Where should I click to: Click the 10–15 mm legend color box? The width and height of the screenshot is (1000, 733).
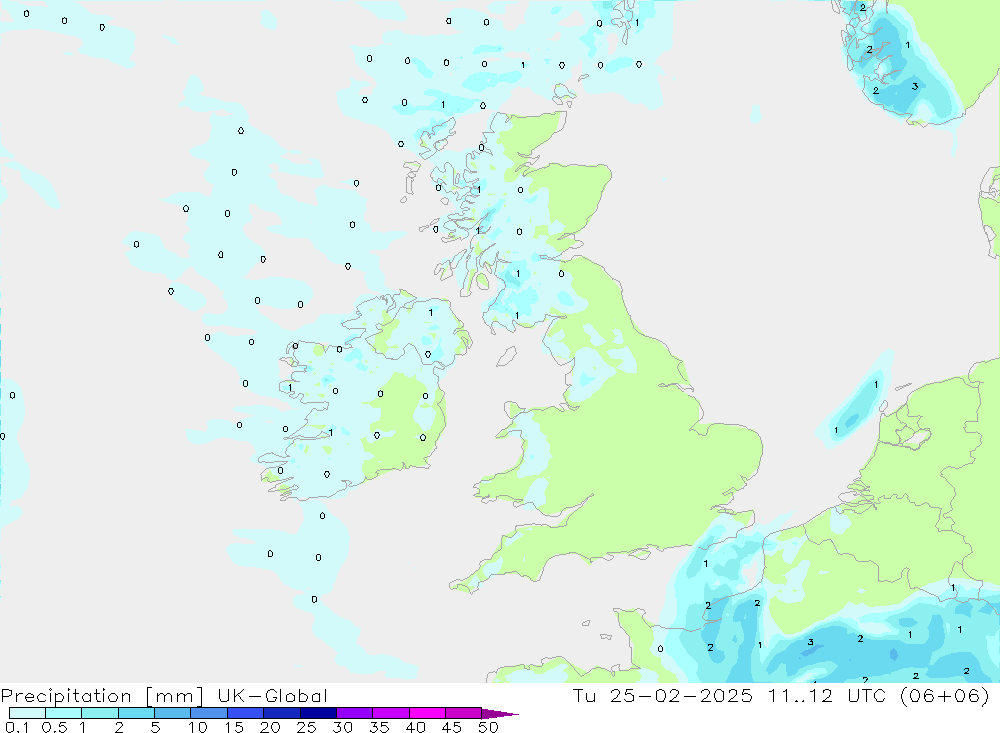(x=209, y=713)
